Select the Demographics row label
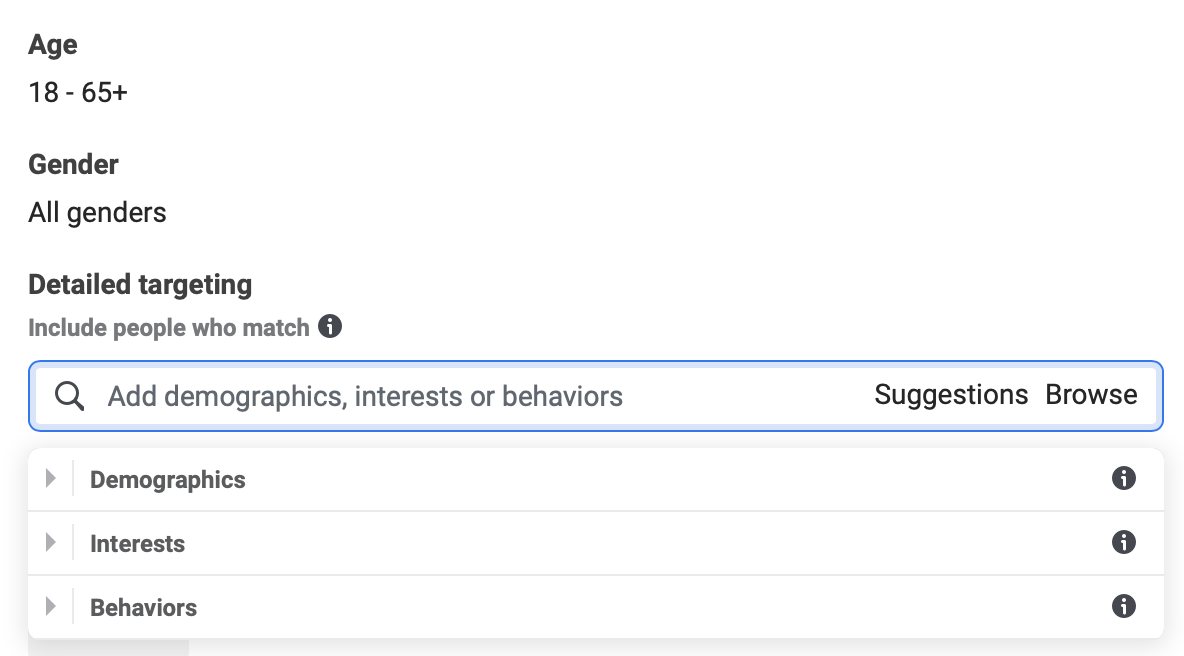The height and width of the screenshot is (656, 1184). tap(168, 480)
